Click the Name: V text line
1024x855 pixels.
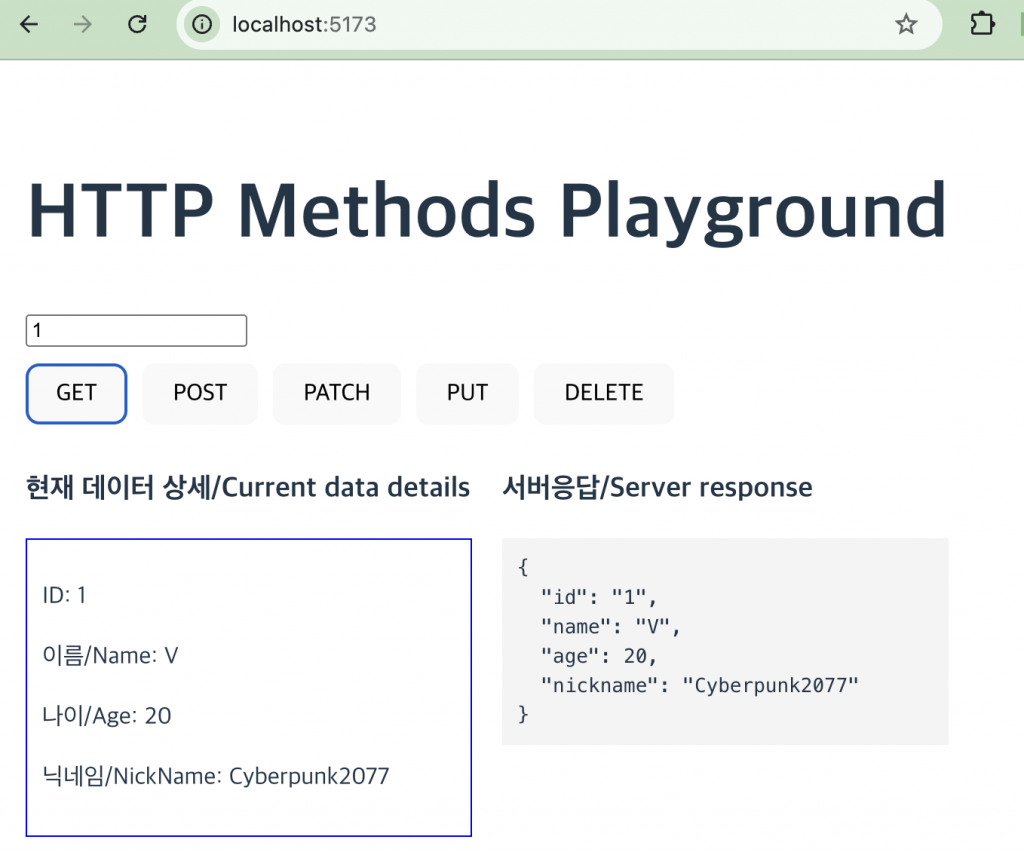110,656
